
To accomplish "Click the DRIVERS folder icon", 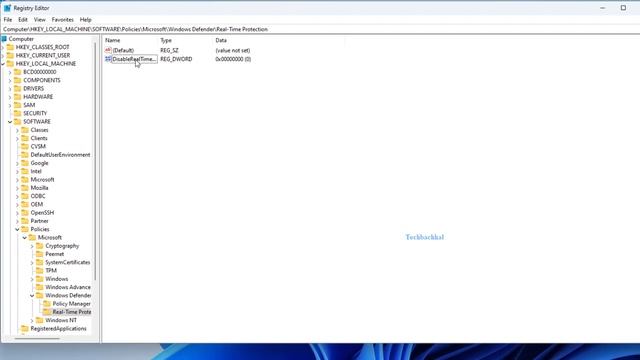I will click(x=18, y=89).
